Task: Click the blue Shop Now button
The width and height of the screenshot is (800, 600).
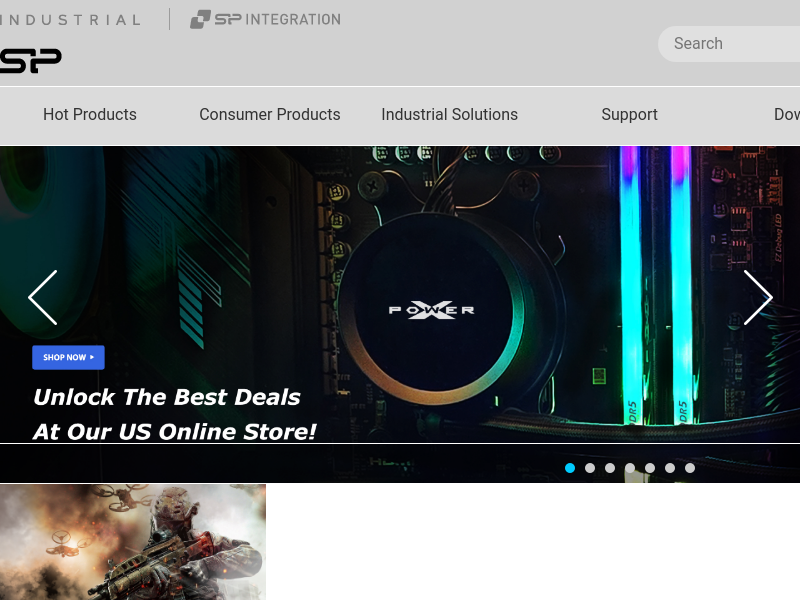Action: point(68,357)
